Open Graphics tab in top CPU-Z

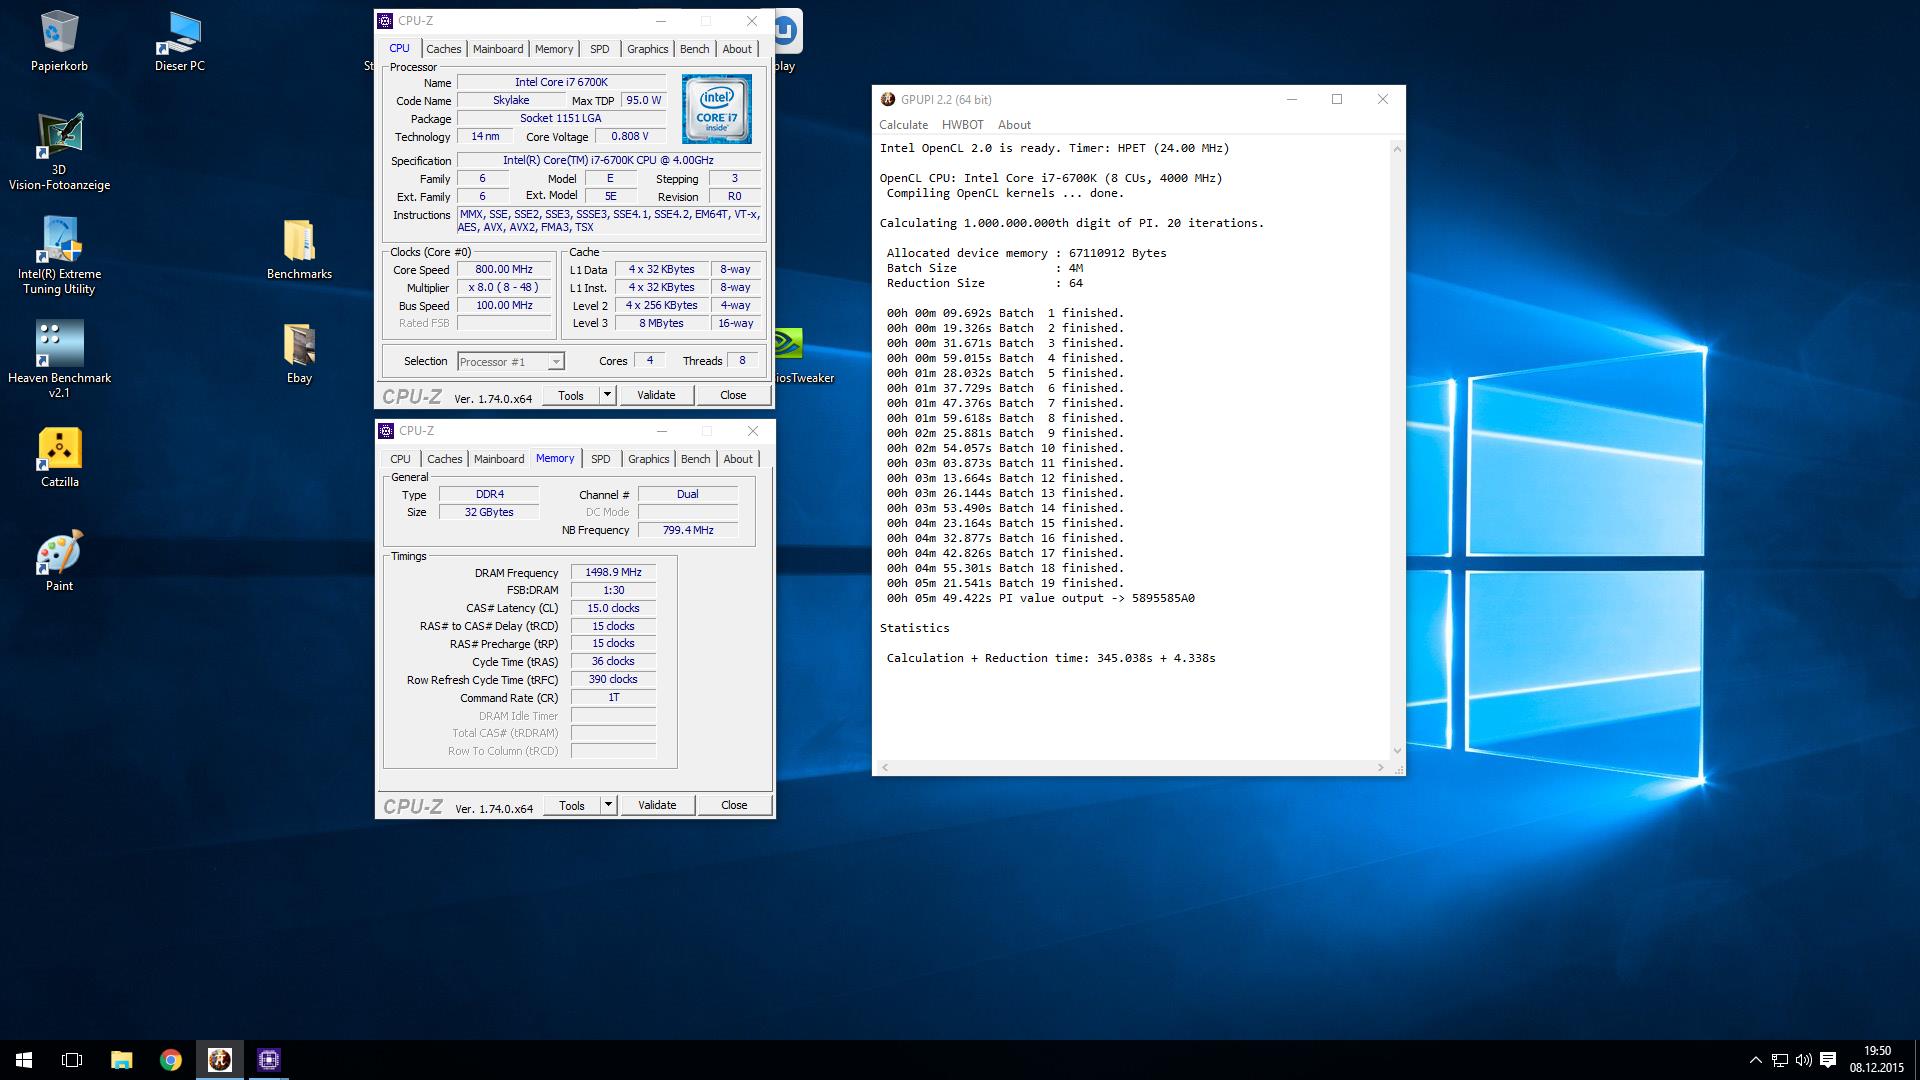pyautogui.click(x=647, y=49)
